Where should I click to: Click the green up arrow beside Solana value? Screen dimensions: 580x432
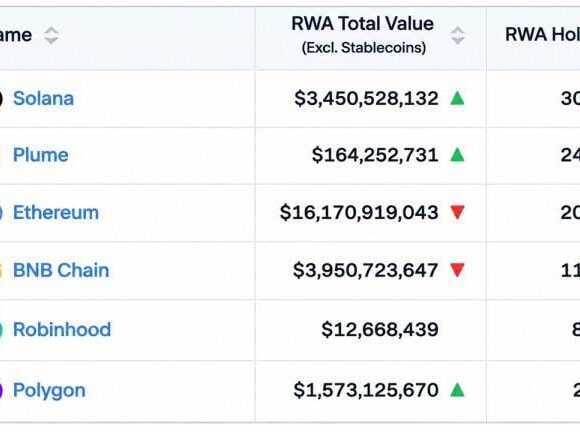click(458, 98)
